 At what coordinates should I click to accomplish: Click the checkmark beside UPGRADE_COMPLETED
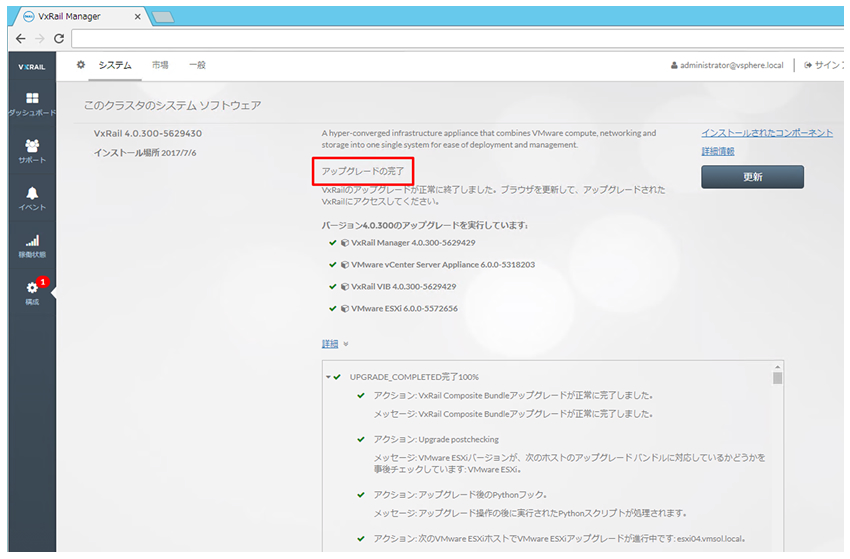[x=337, y=377]
